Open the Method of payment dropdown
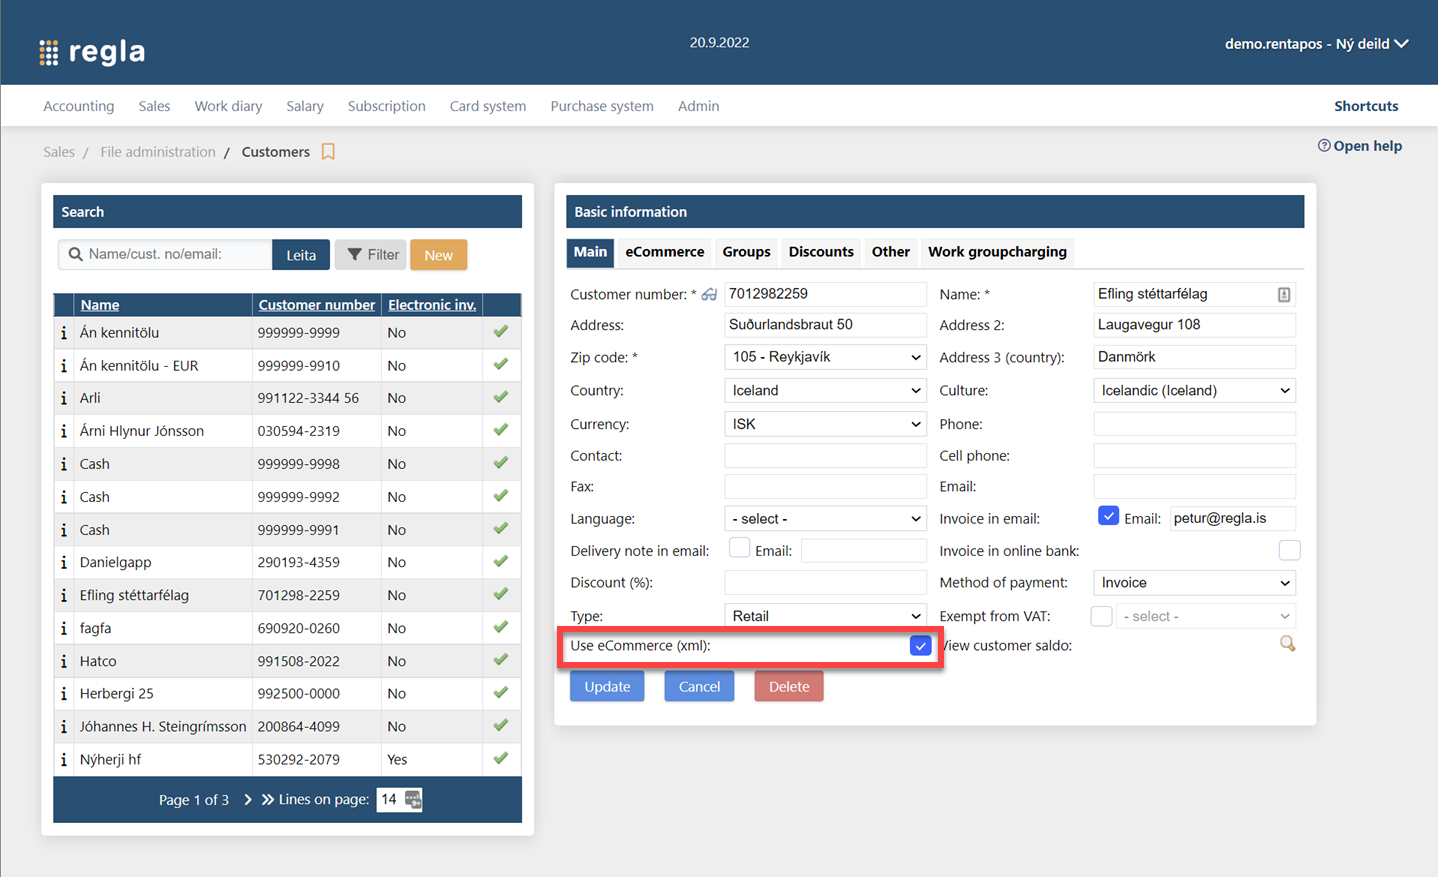The width and height of the screenshot is (1438, 877). 1194,583
